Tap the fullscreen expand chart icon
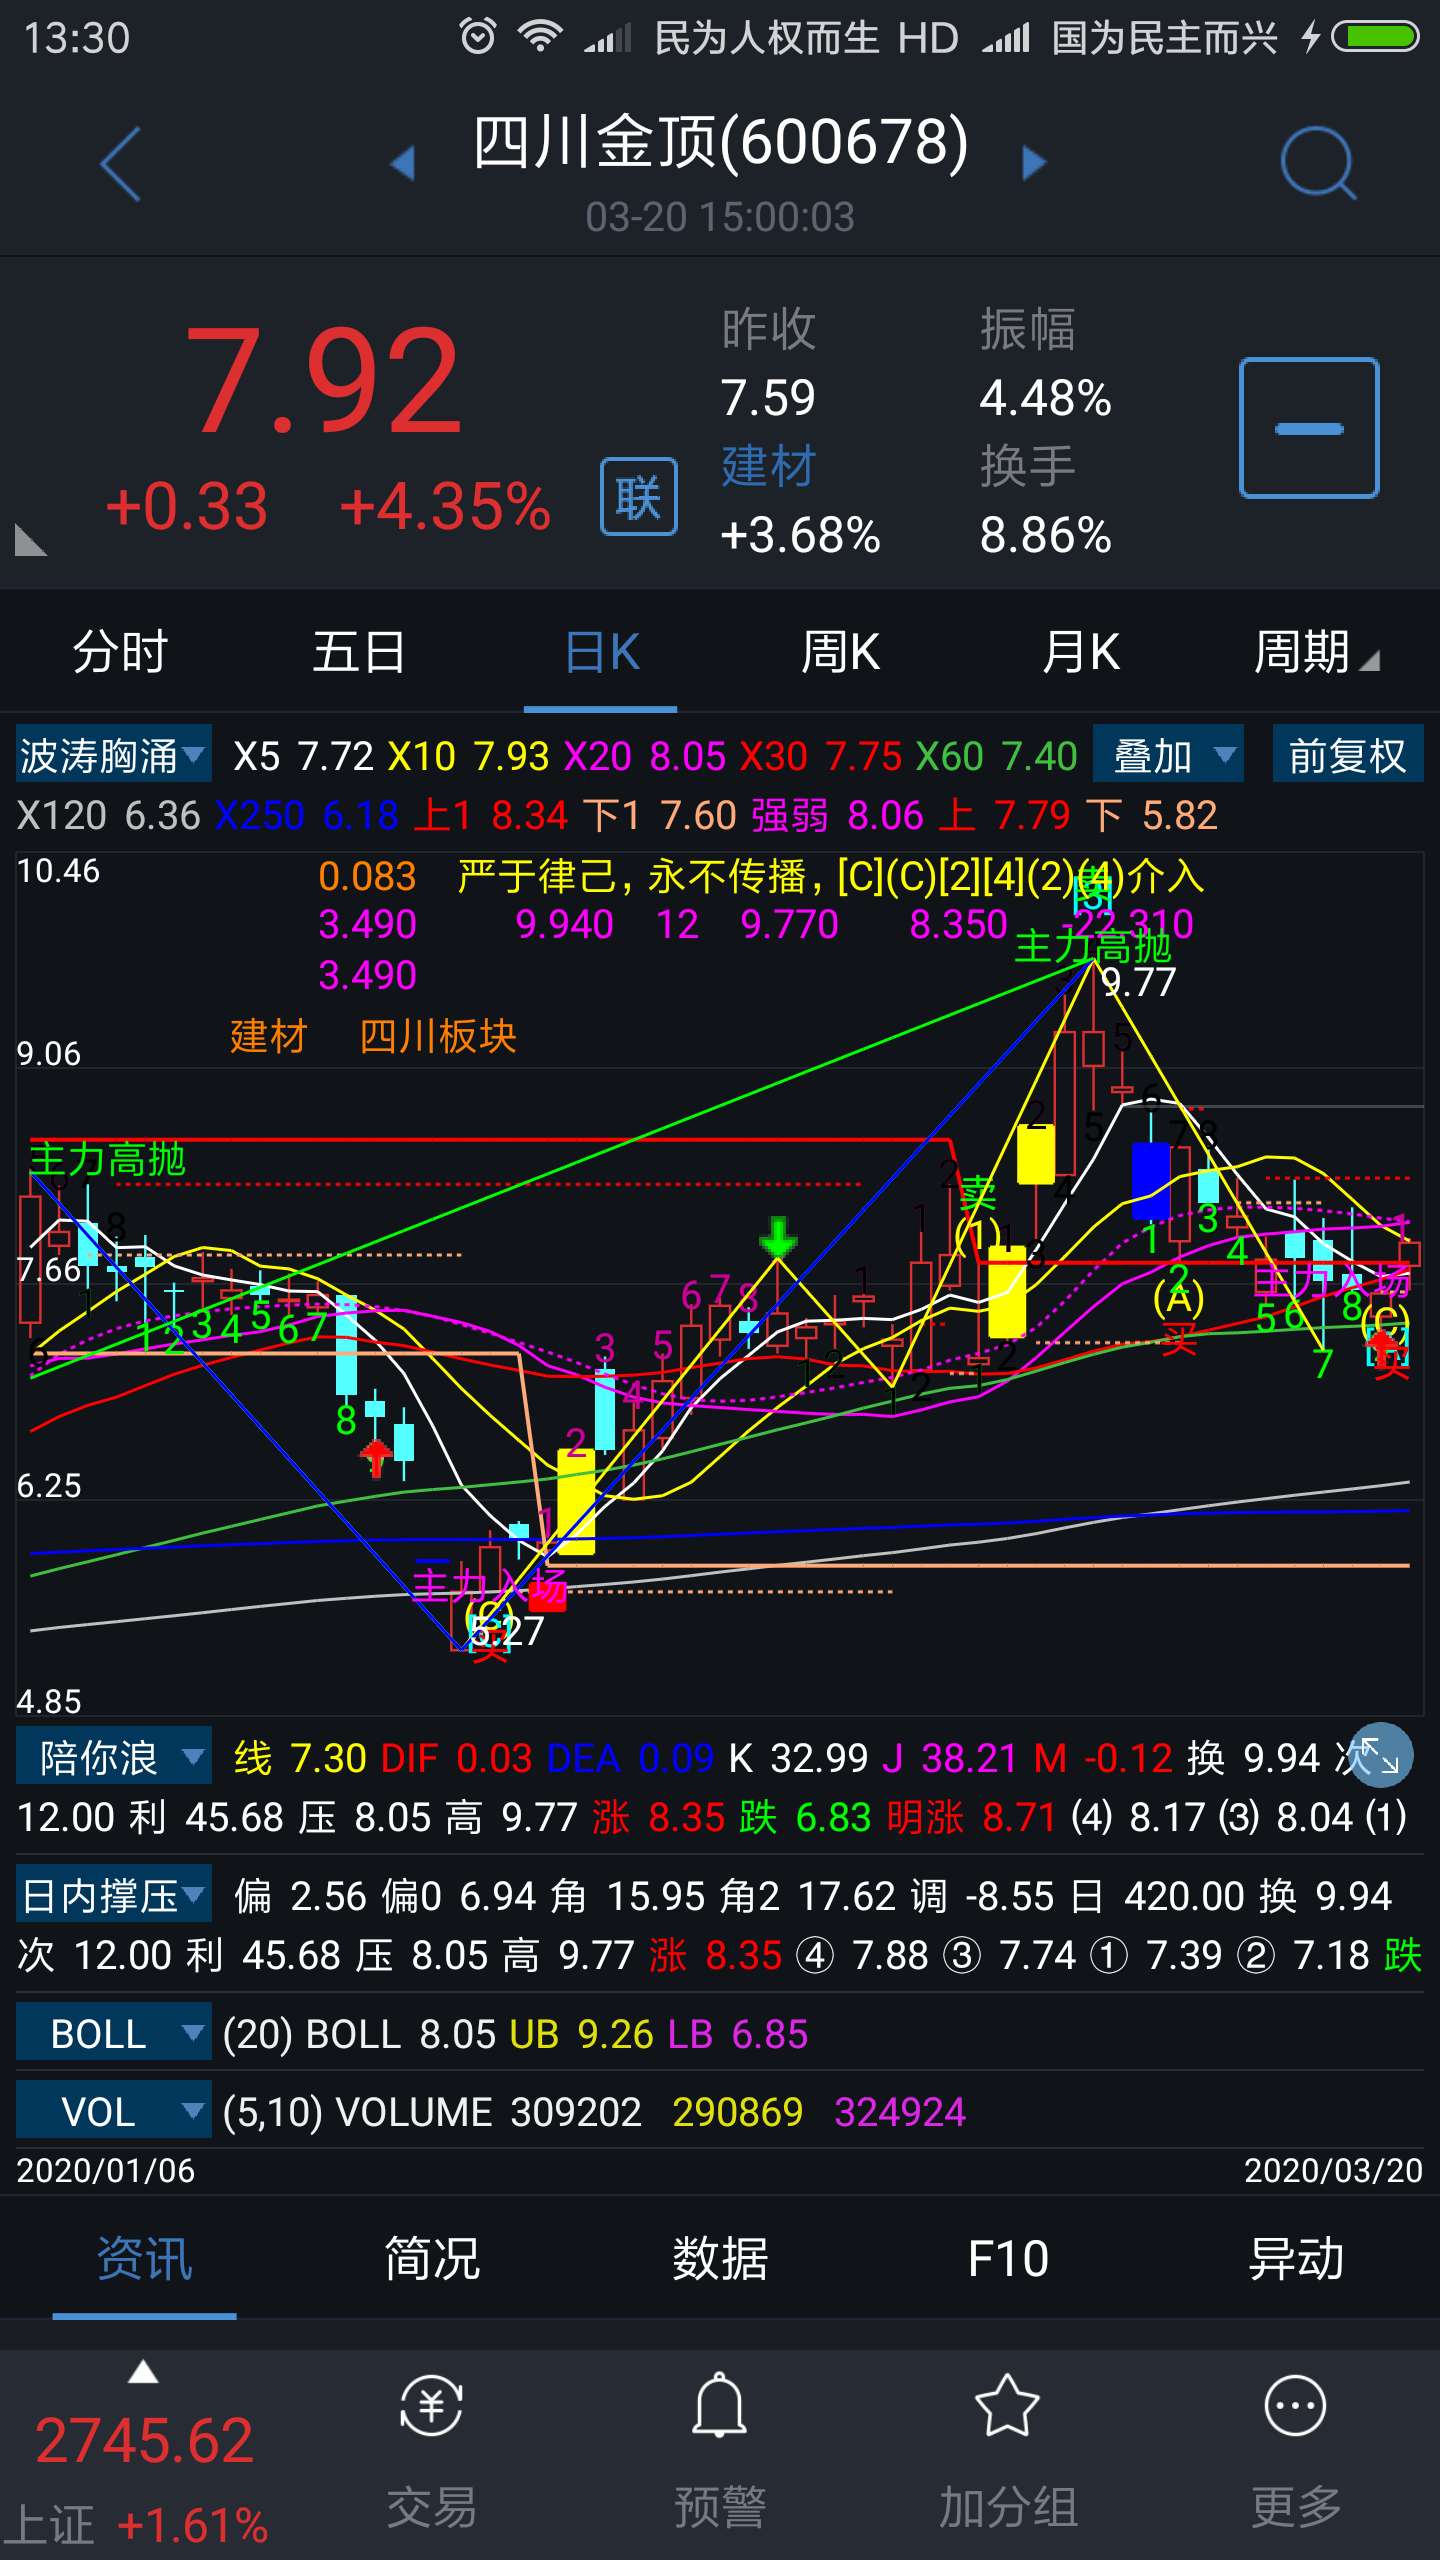Image resolution: width=1440 pixels, height=2560 pixels. [1380, 1755]
